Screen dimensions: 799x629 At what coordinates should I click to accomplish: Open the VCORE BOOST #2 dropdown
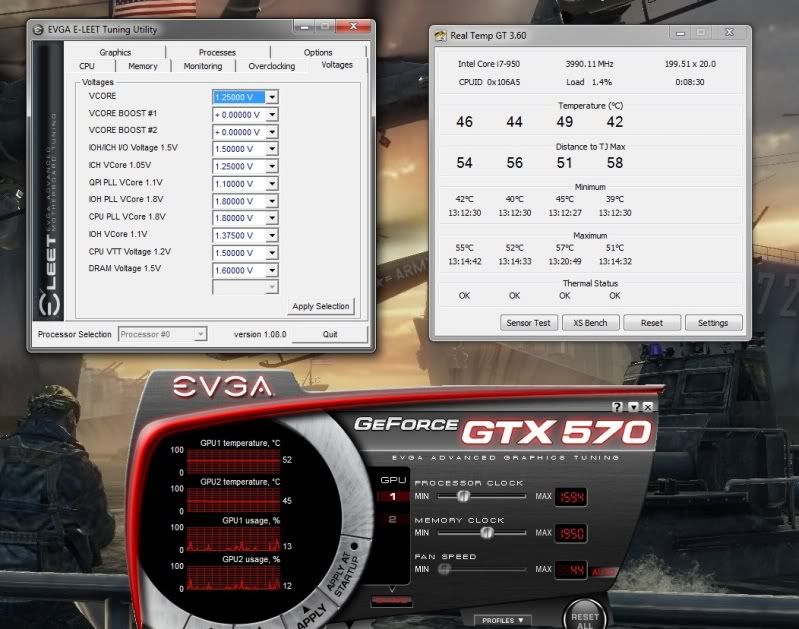[x=272, y=132]
